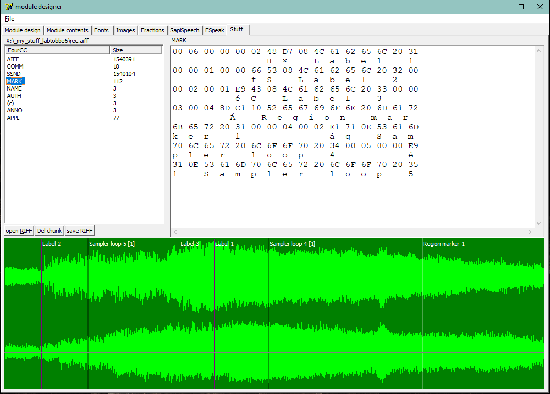
Task: Restore the module designer window
Action: pyautogui.click(x=522, y=6)
